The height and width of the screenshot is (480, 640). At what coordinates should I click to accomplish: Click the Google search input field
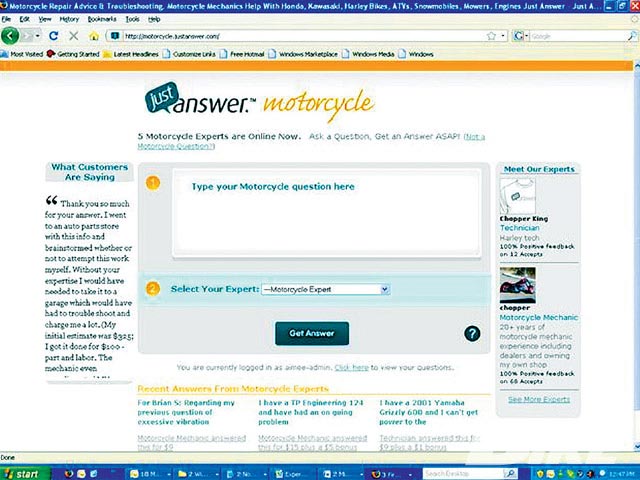pyautogui.click(x=578, y=36)
